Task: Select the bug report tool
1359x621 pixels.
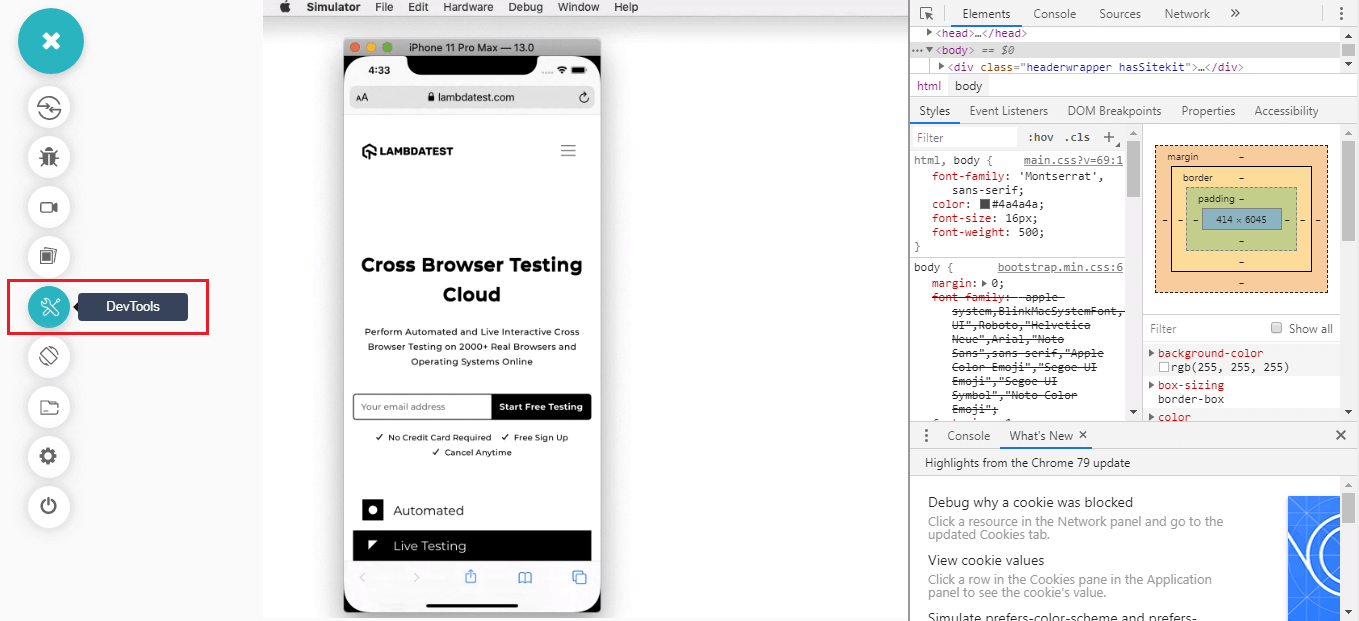Action: click(x=49, y=157)
